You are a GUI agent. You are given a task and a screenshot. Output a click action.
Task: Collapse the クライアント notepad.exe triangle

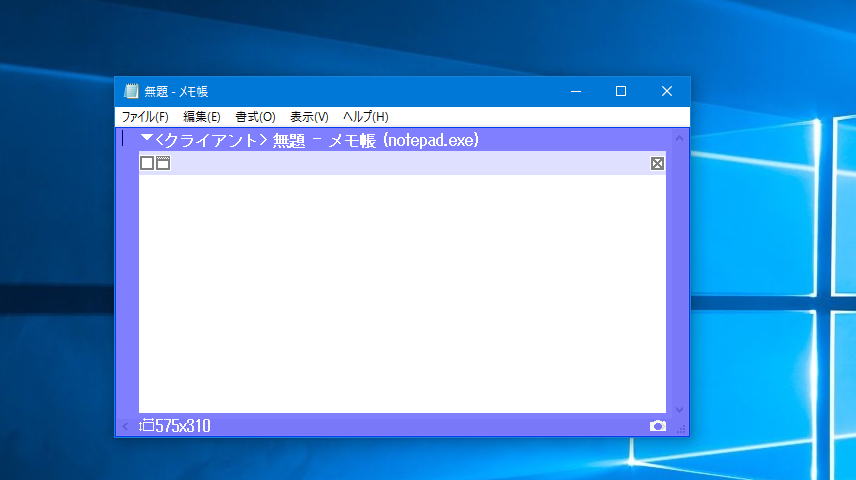pyautogui.click(x=146, y=138)
